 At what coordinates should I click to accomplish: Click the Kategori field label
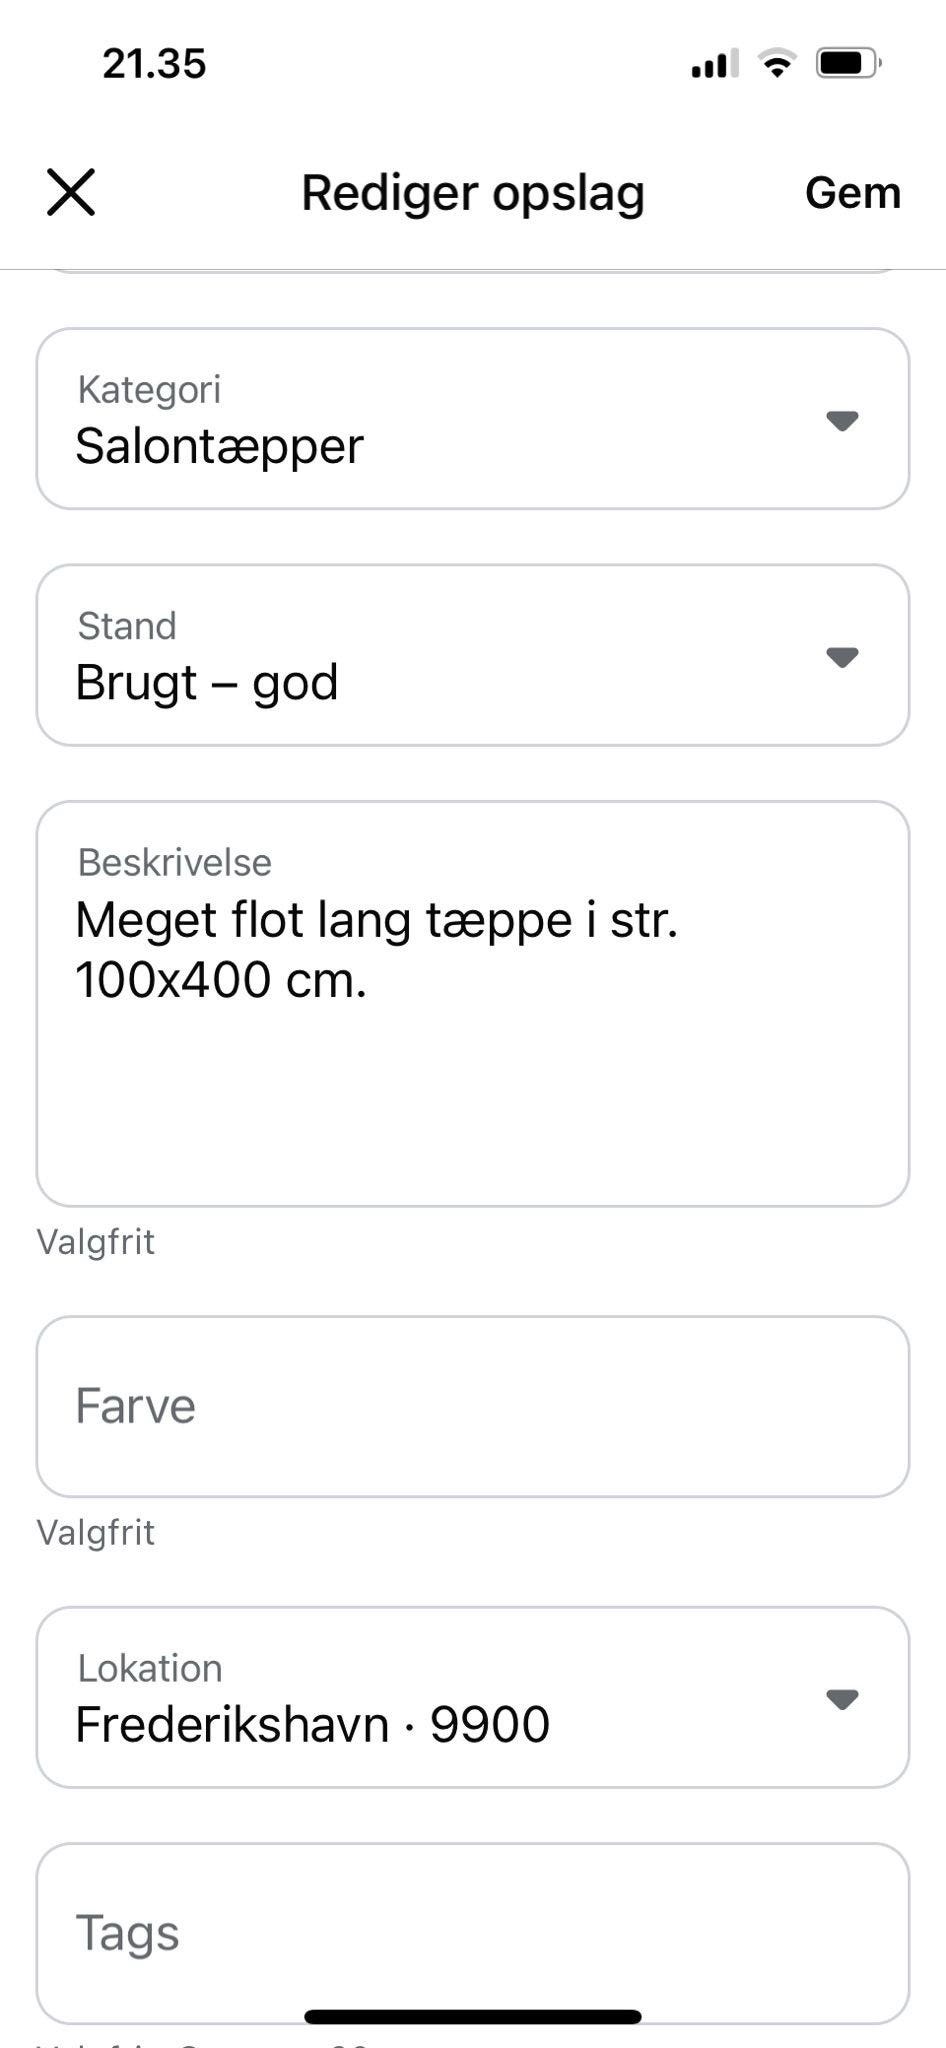[150, 390]
